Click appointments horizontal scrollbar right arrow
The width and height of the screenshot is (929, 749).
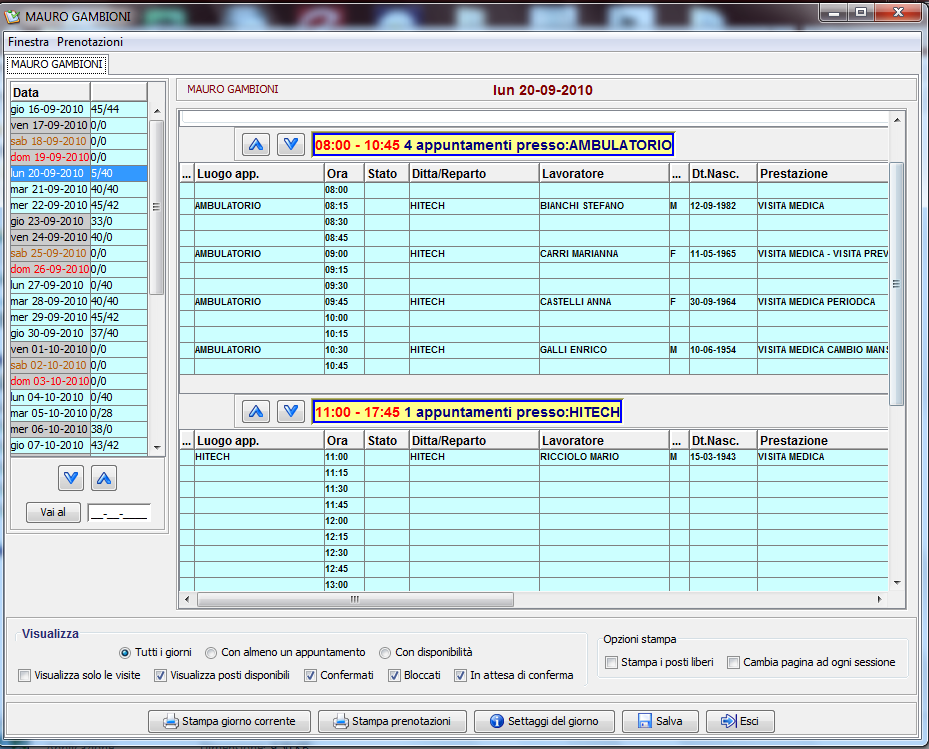[x=879, y=599]
